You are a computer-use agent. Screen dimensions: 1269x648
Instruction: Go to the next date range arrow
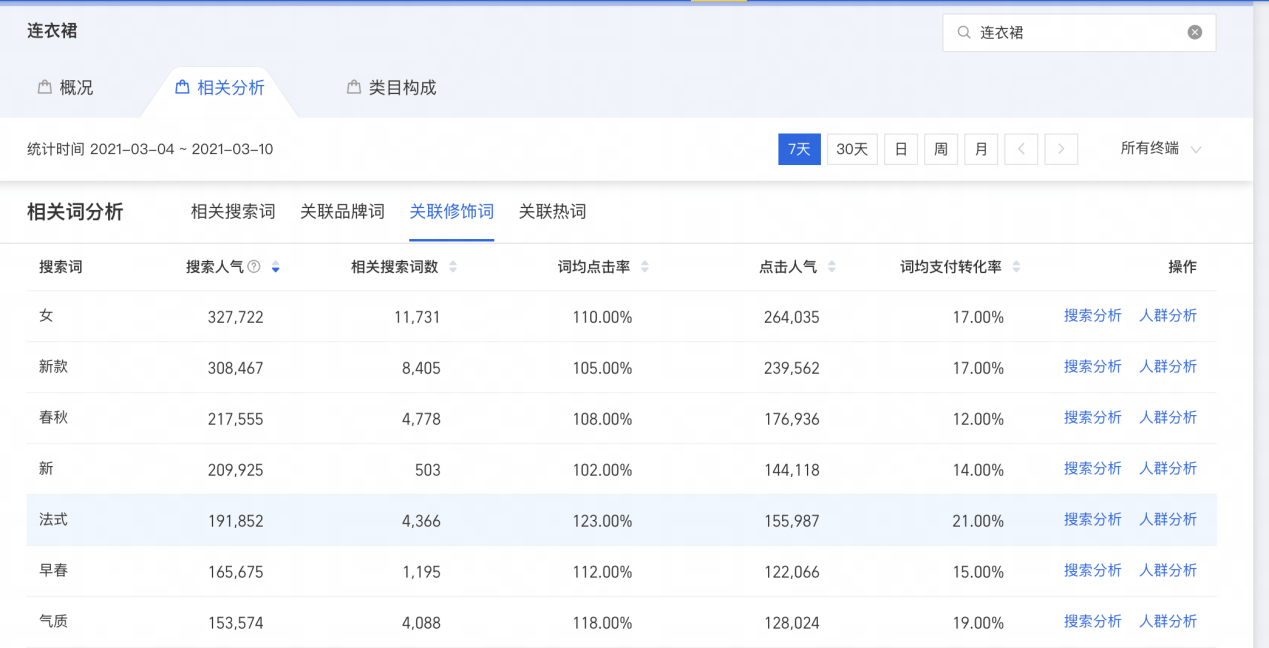[1061, 149]
